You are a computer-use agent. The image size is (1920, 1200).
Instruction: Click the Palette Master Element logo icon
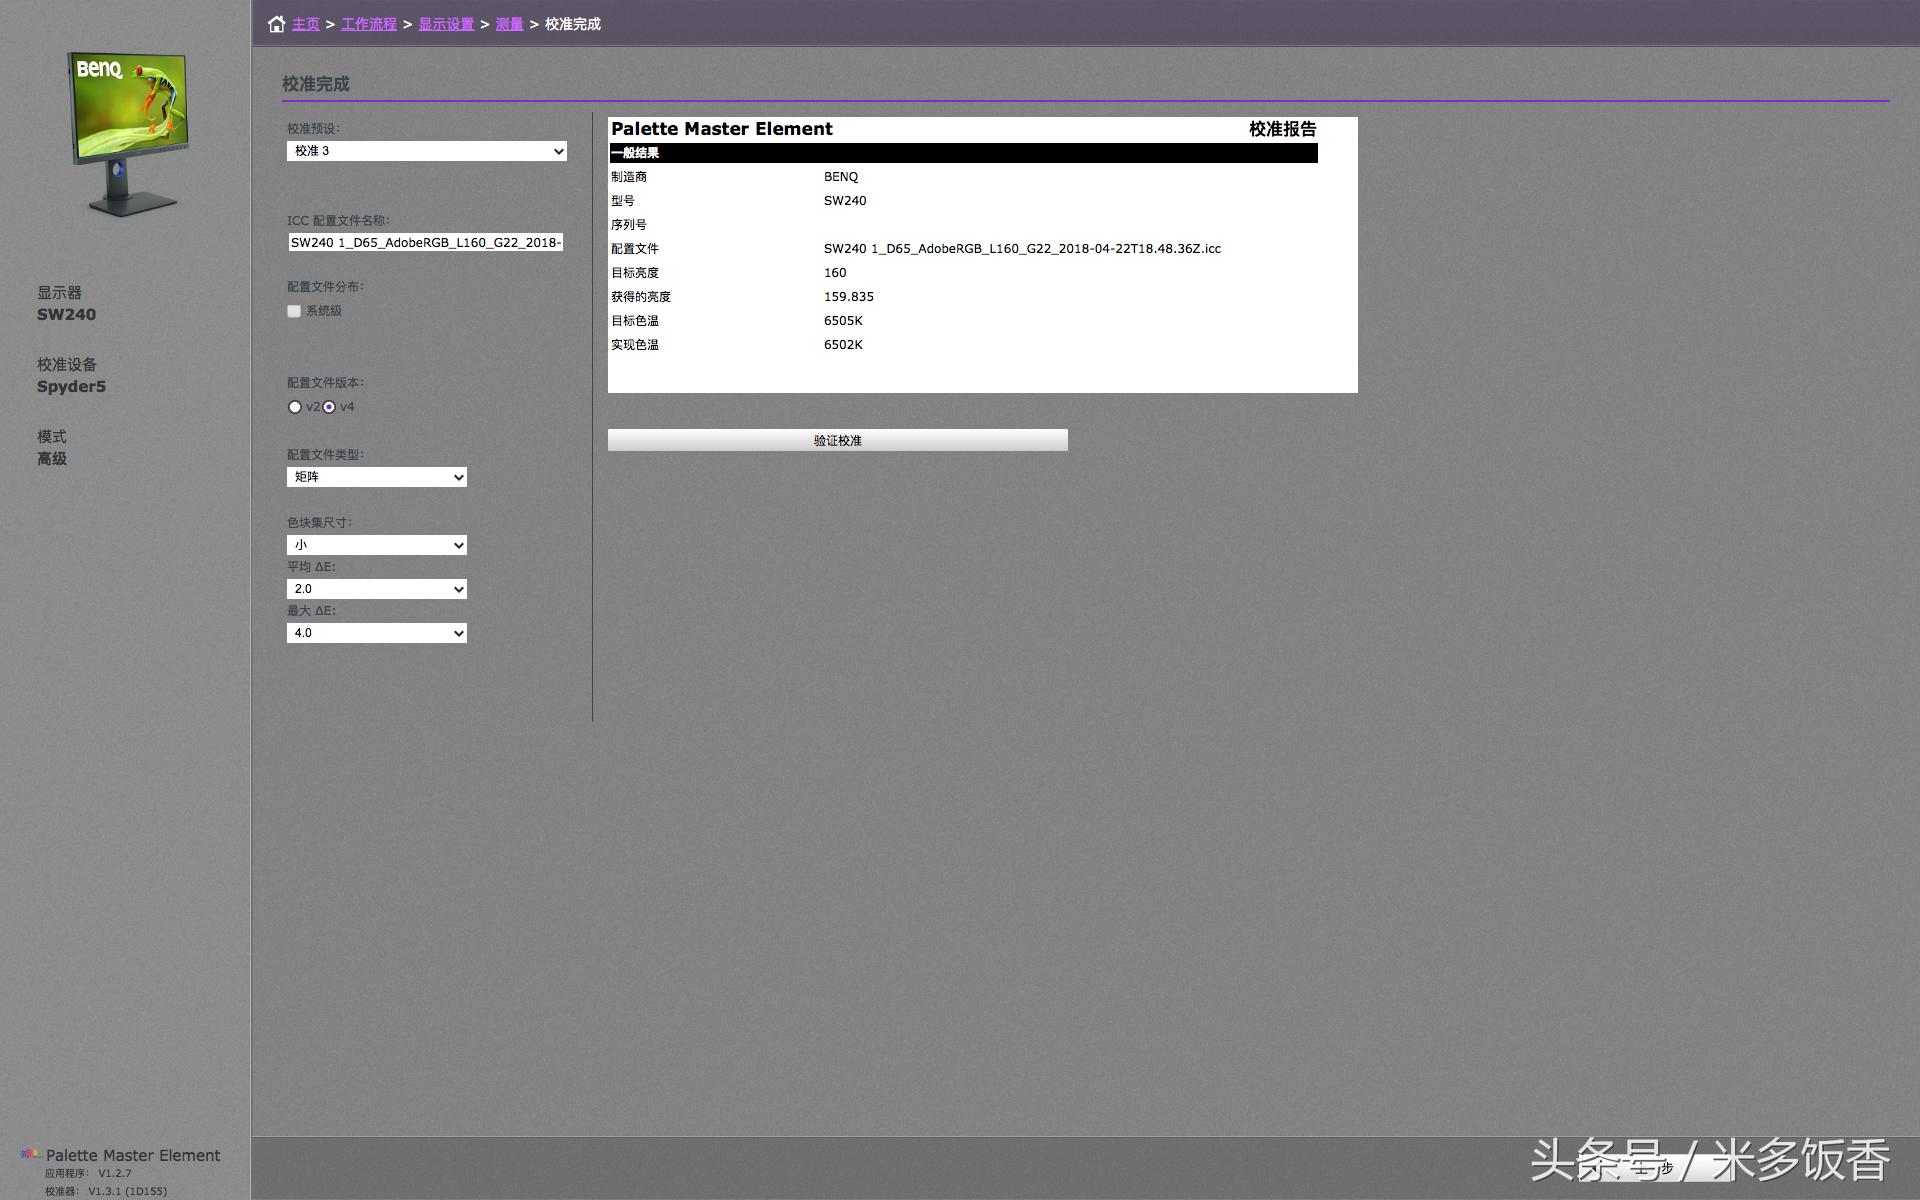pos(31,1154)
